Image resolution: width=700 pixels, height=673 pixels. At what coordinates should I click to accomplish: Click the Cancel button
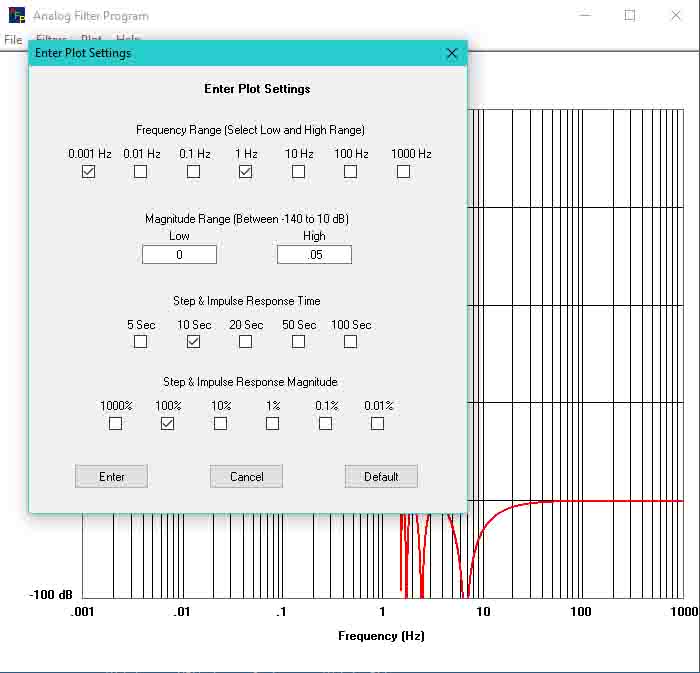tap(246, 476)
